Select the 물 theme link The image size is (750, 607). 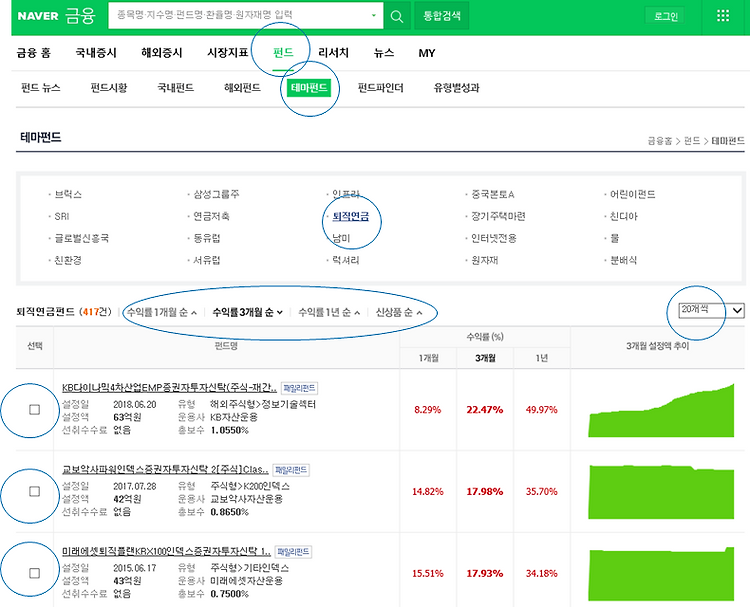point(615,238)
